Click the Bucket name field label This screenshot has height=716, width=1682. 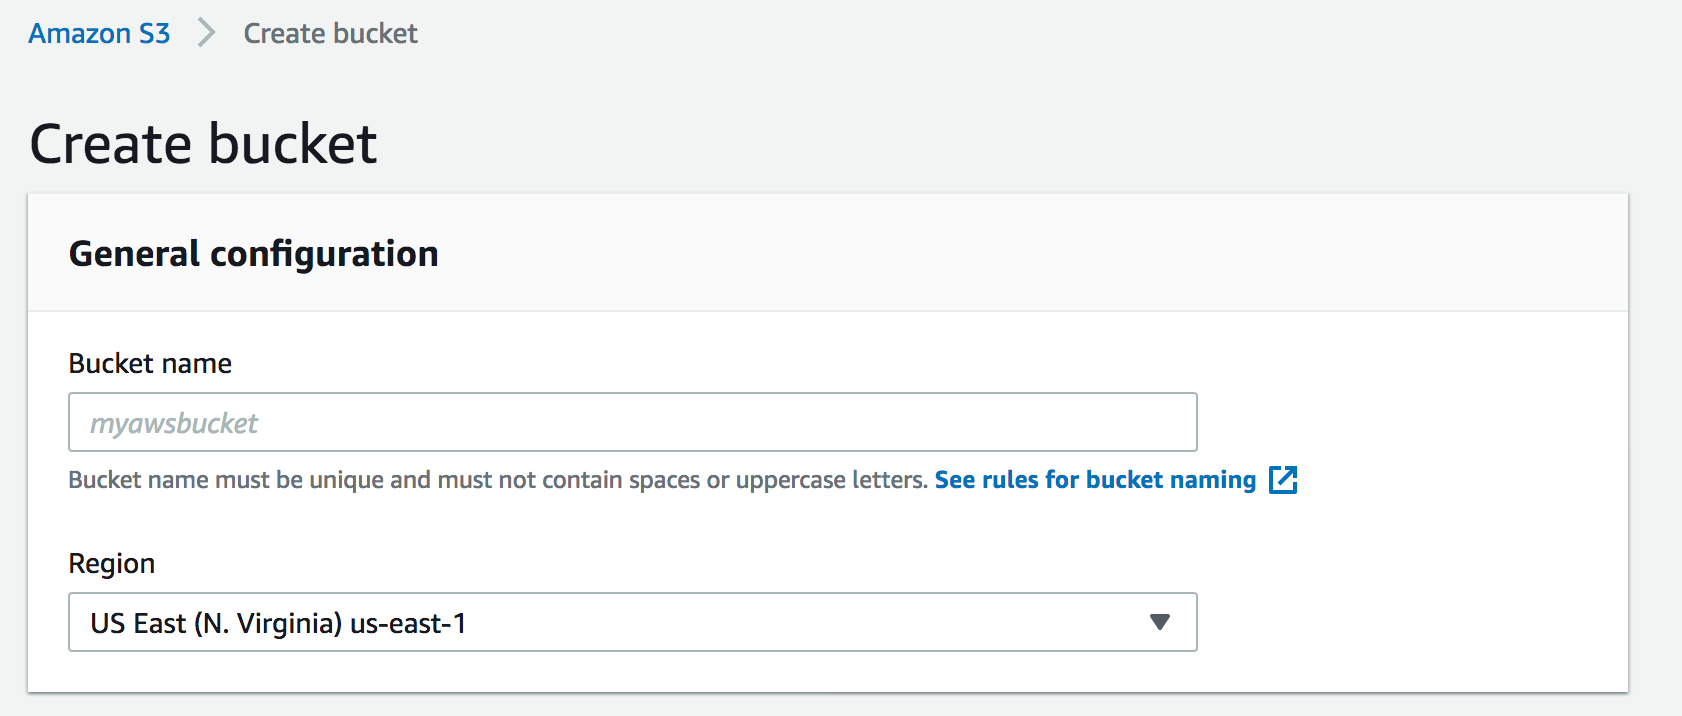150,363
